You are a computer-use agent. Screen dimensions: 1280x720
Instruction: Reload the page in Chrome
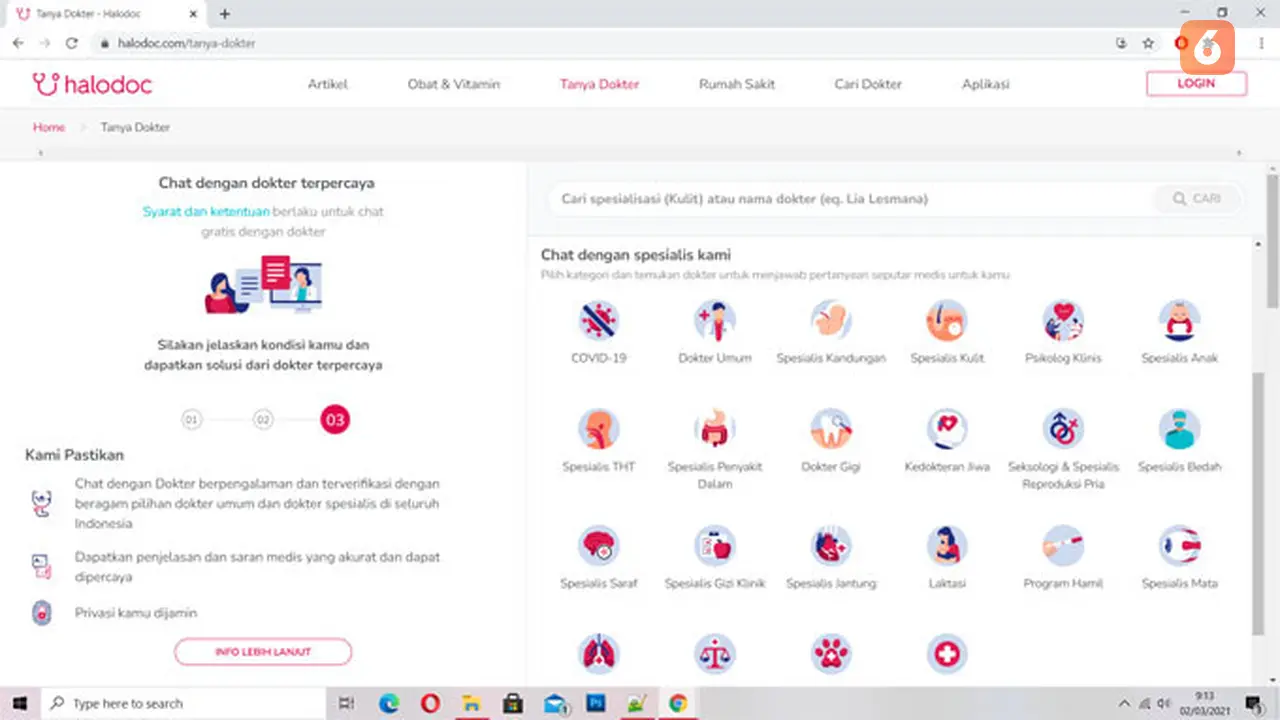click(71, 43)
